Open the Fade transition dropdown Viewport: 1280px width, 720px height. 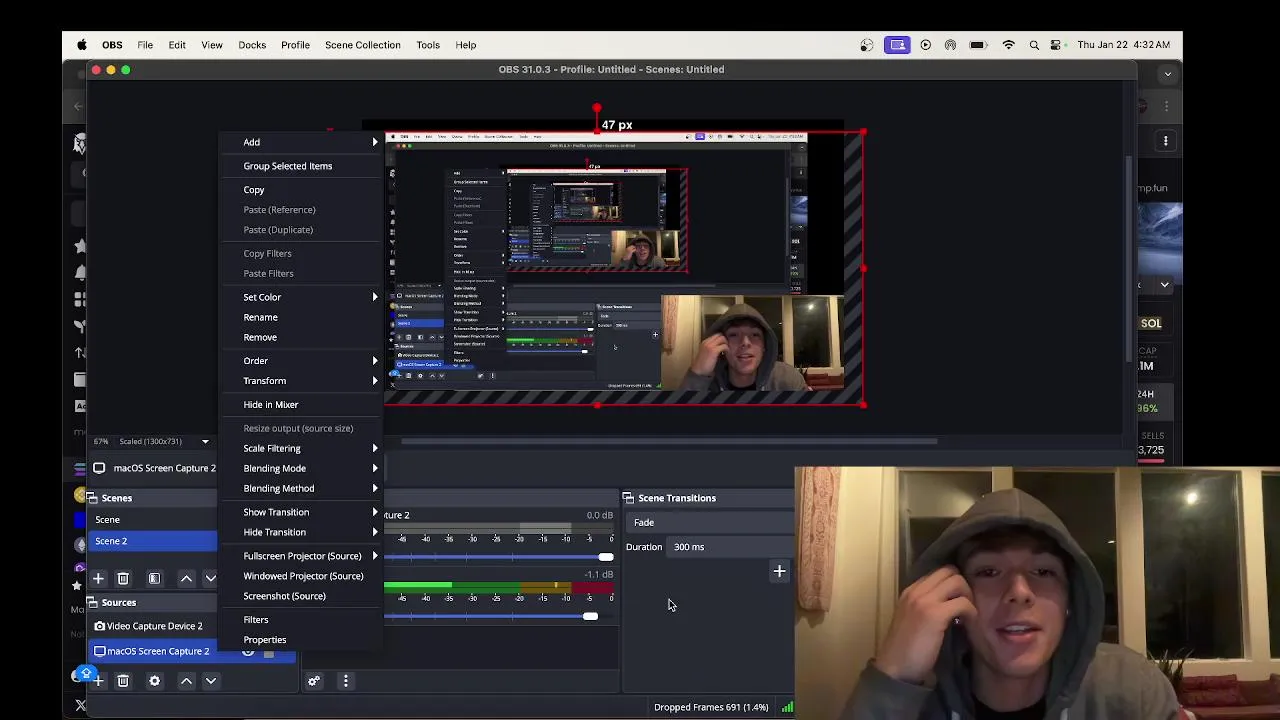[710, 523]
